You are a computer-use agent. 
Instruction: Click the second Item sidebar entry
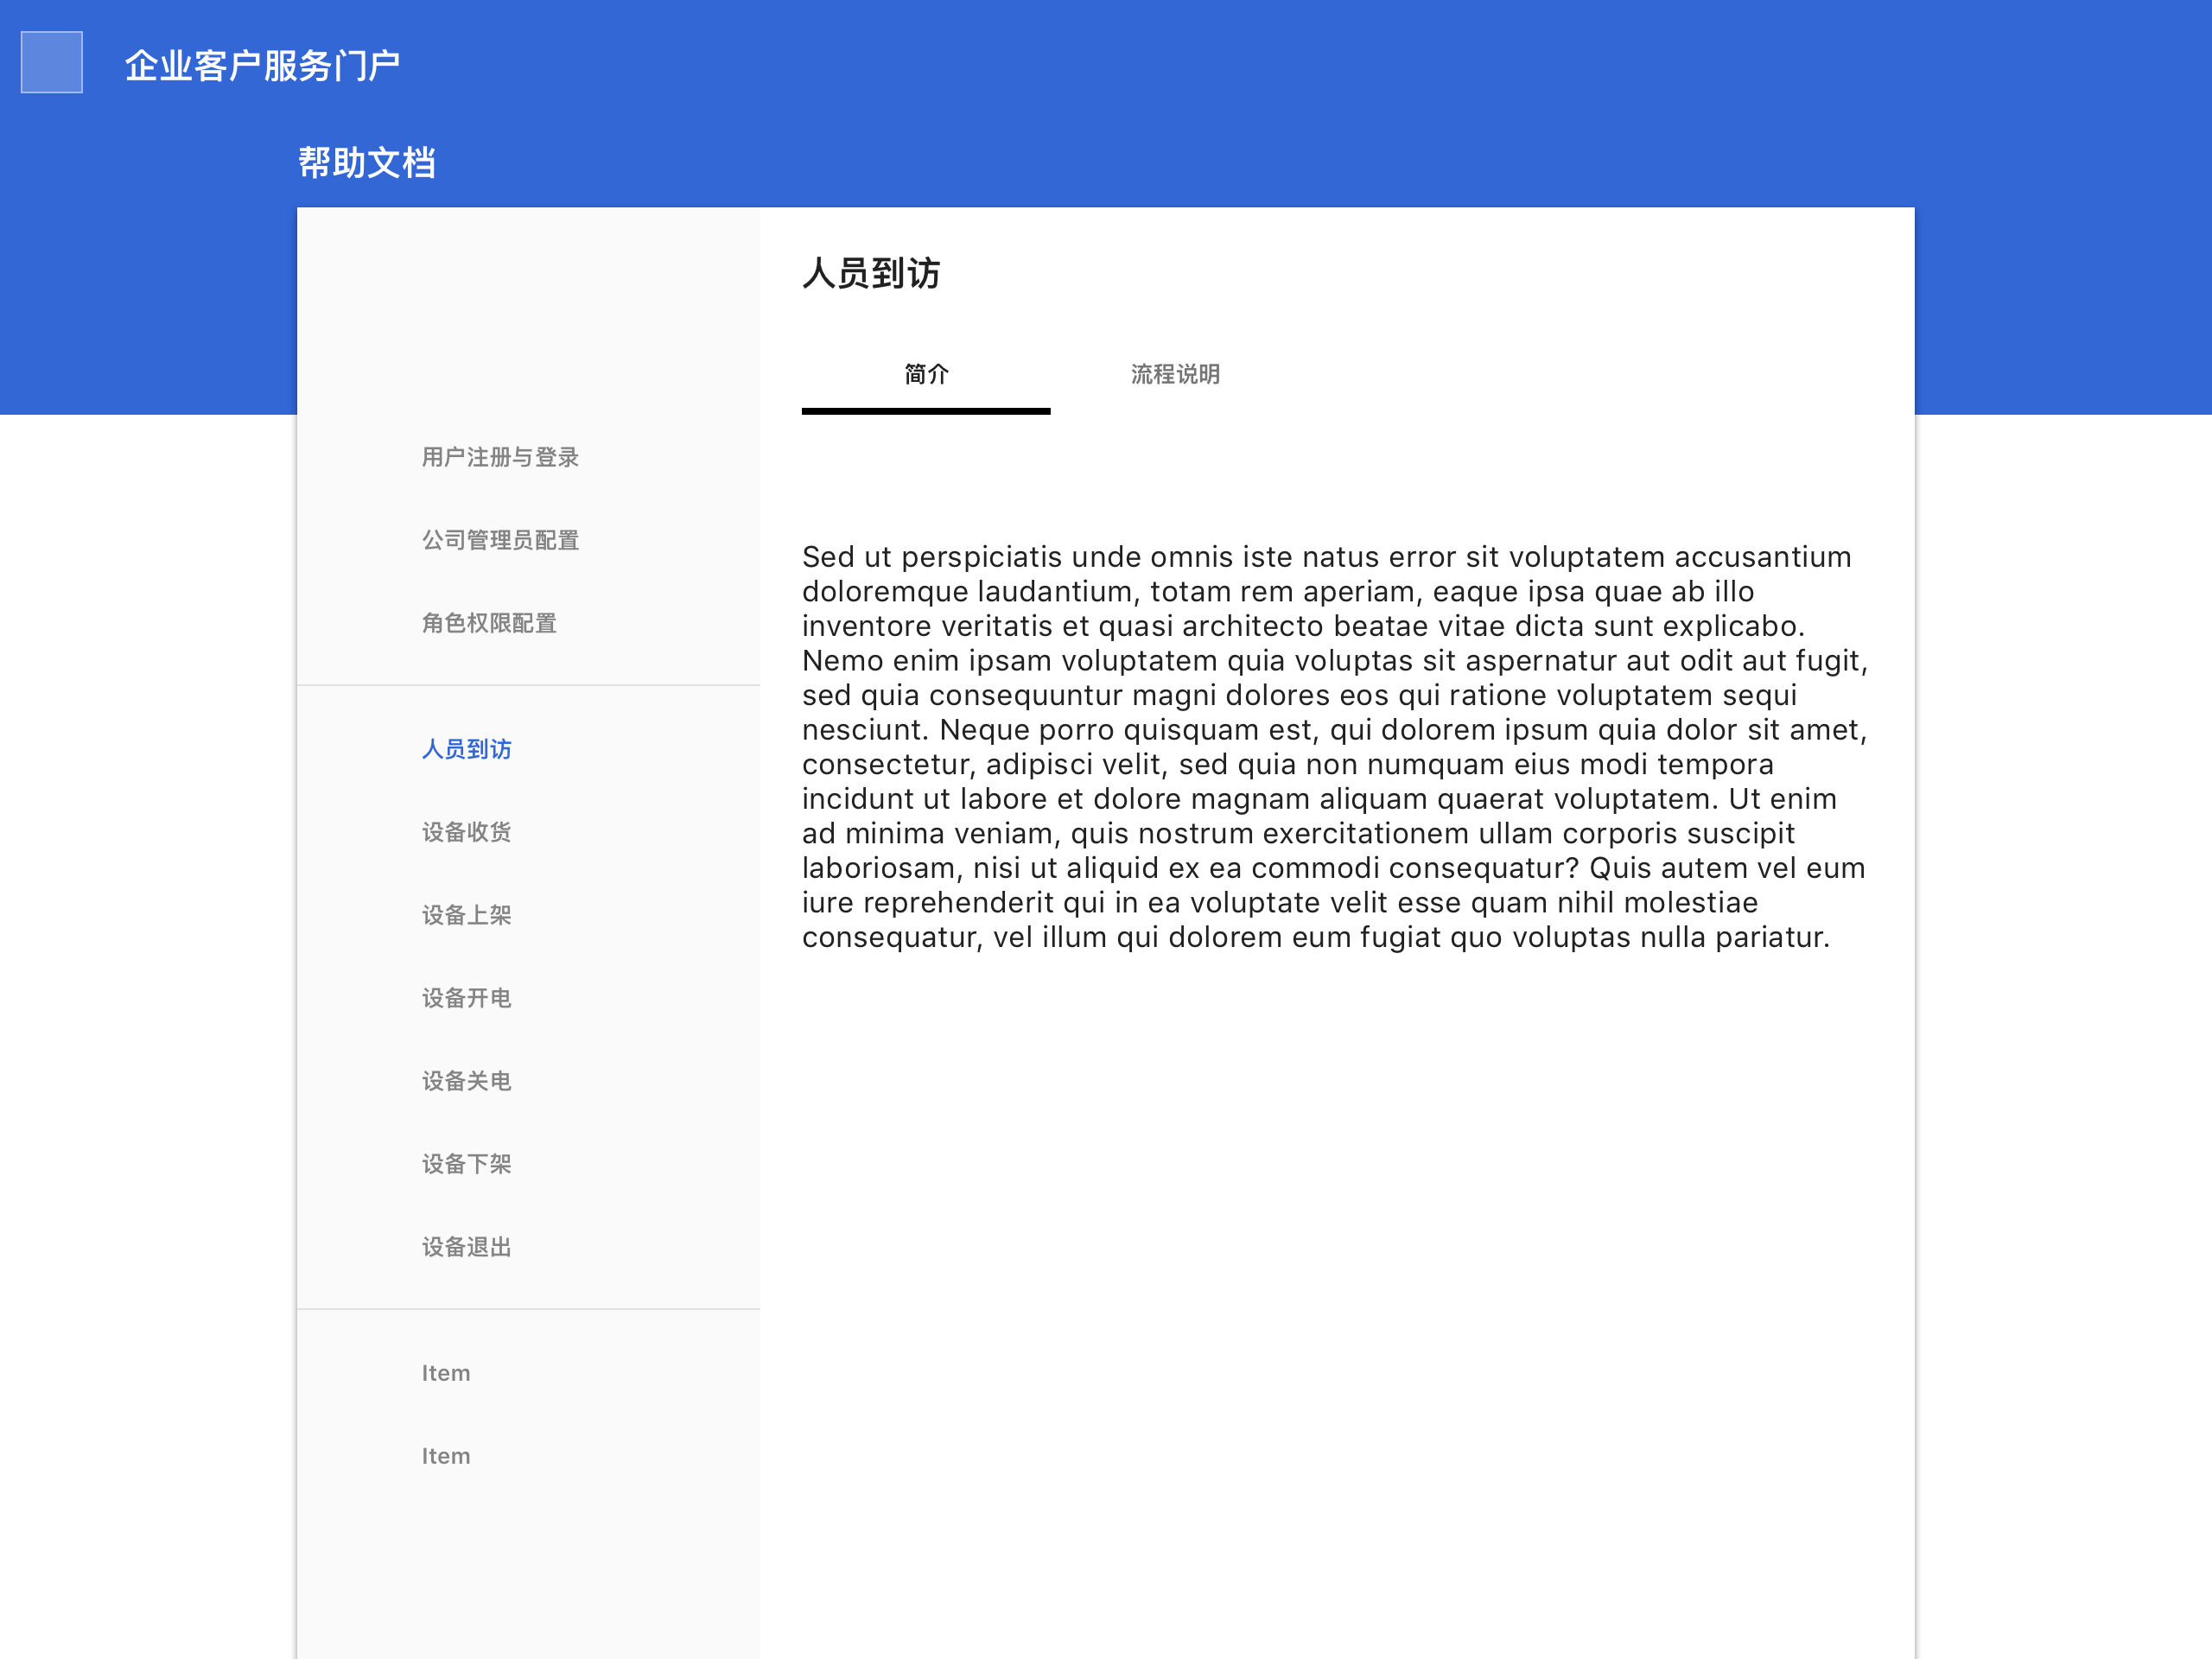tap(446, 1456)
